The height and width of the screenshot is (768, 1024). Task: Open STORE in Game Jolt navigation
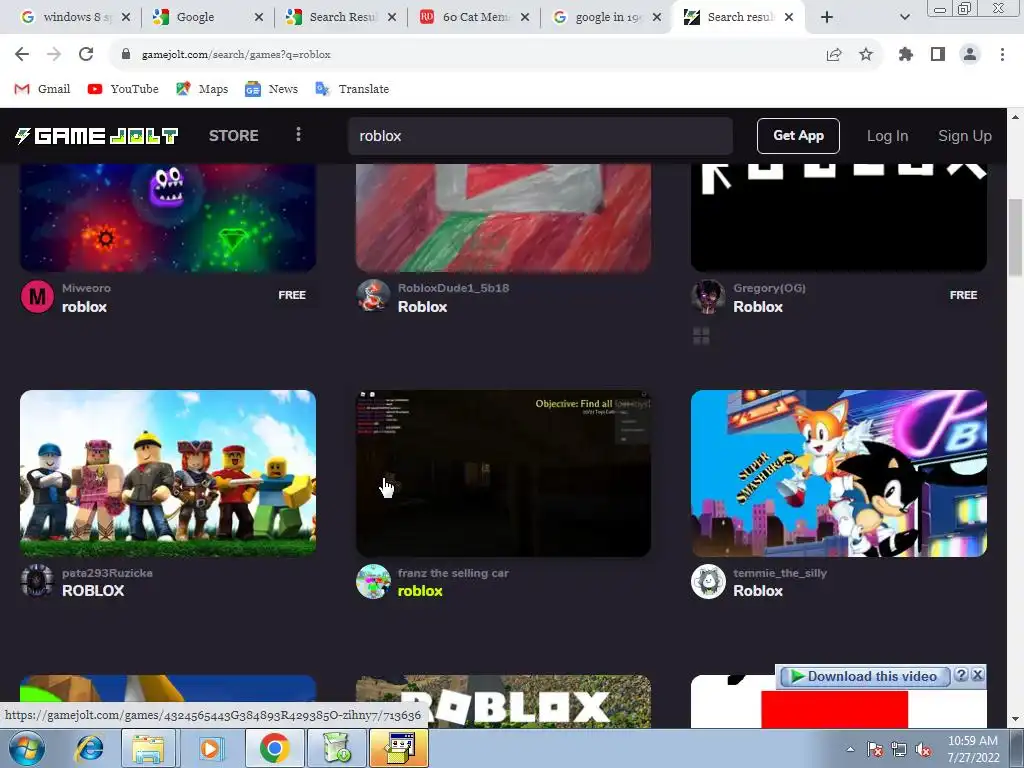(234, 136)
